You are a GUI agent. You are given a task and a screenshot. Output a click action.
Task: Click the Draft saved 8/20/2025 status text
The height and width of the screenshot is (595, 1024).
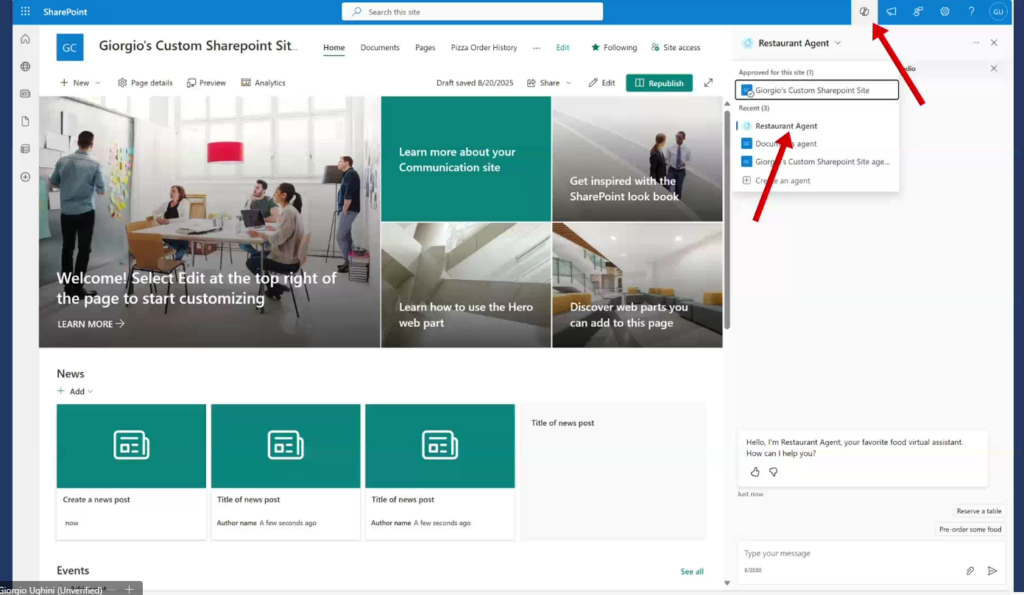coord(475,83)
